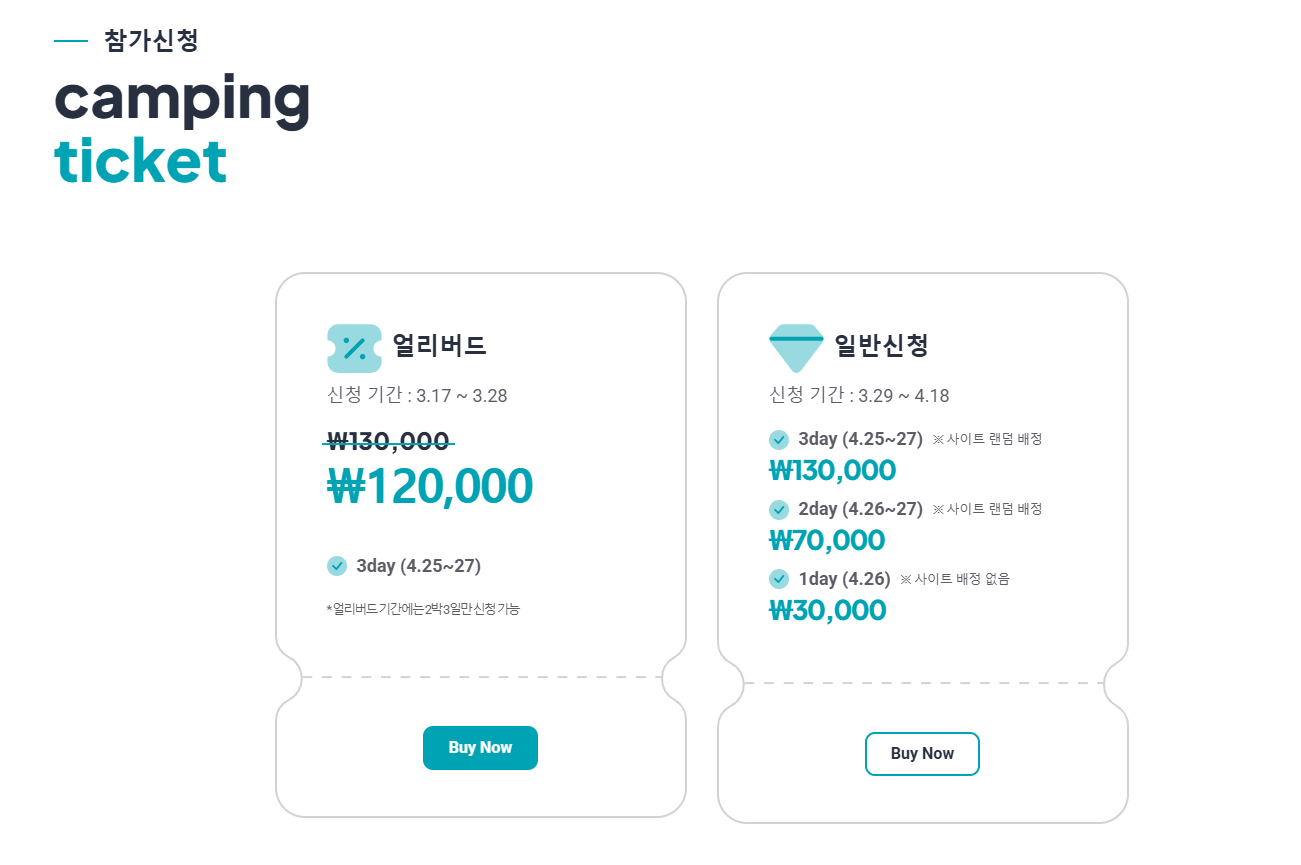Screen dimensions: 1301x865
Task: Click the strikethrough ₩130,000 original price
Action: click(x=386, y=442)
